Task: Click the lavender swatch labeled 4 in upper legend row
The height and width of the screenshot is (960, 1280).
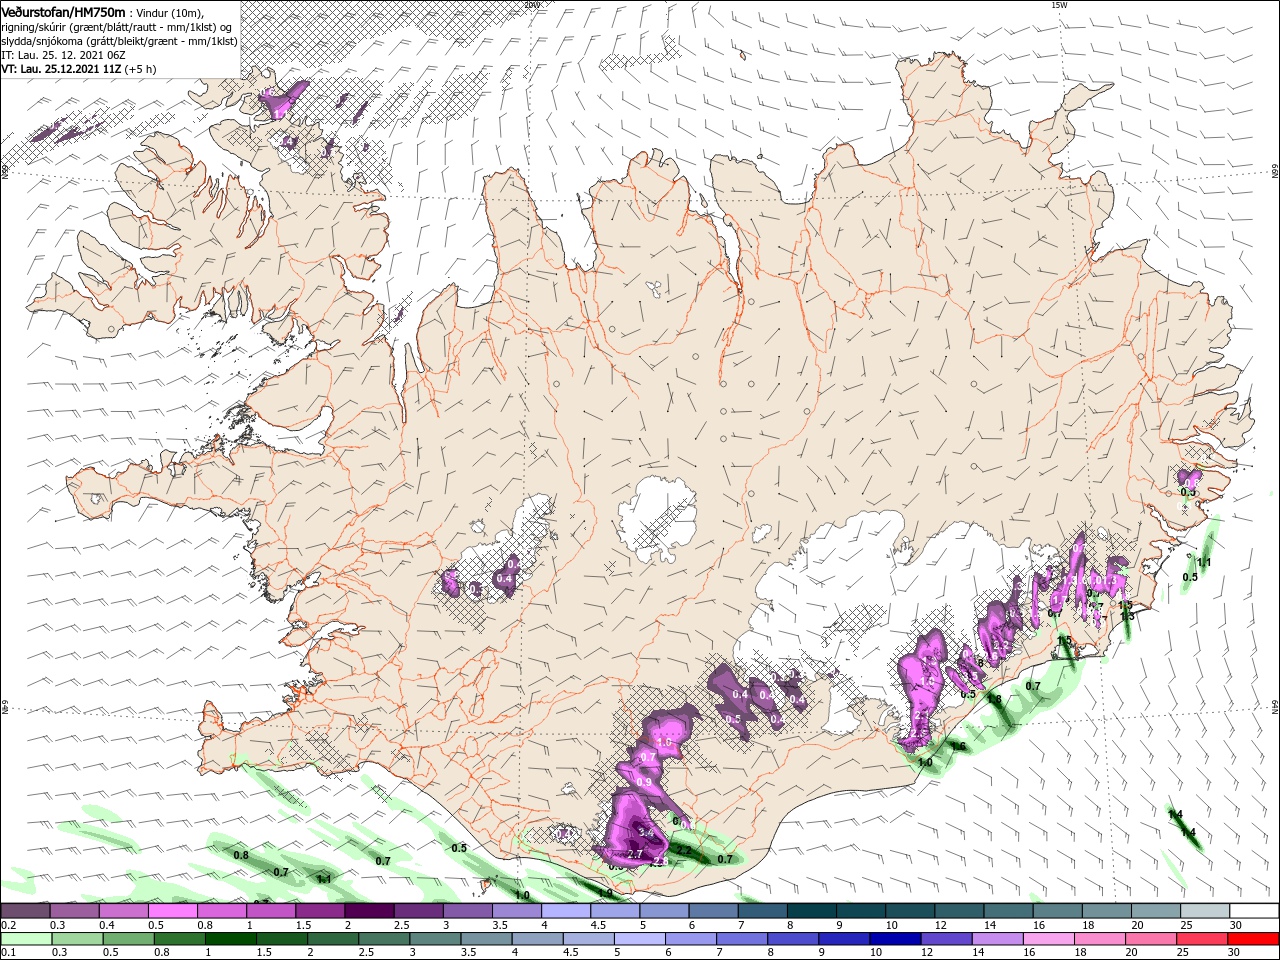Action: 566,911
